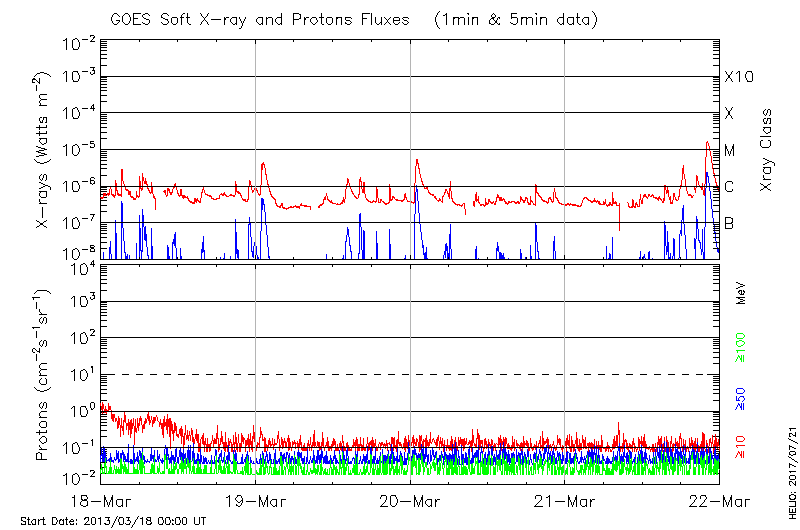Click the C class label on right axis

[730, 186]
